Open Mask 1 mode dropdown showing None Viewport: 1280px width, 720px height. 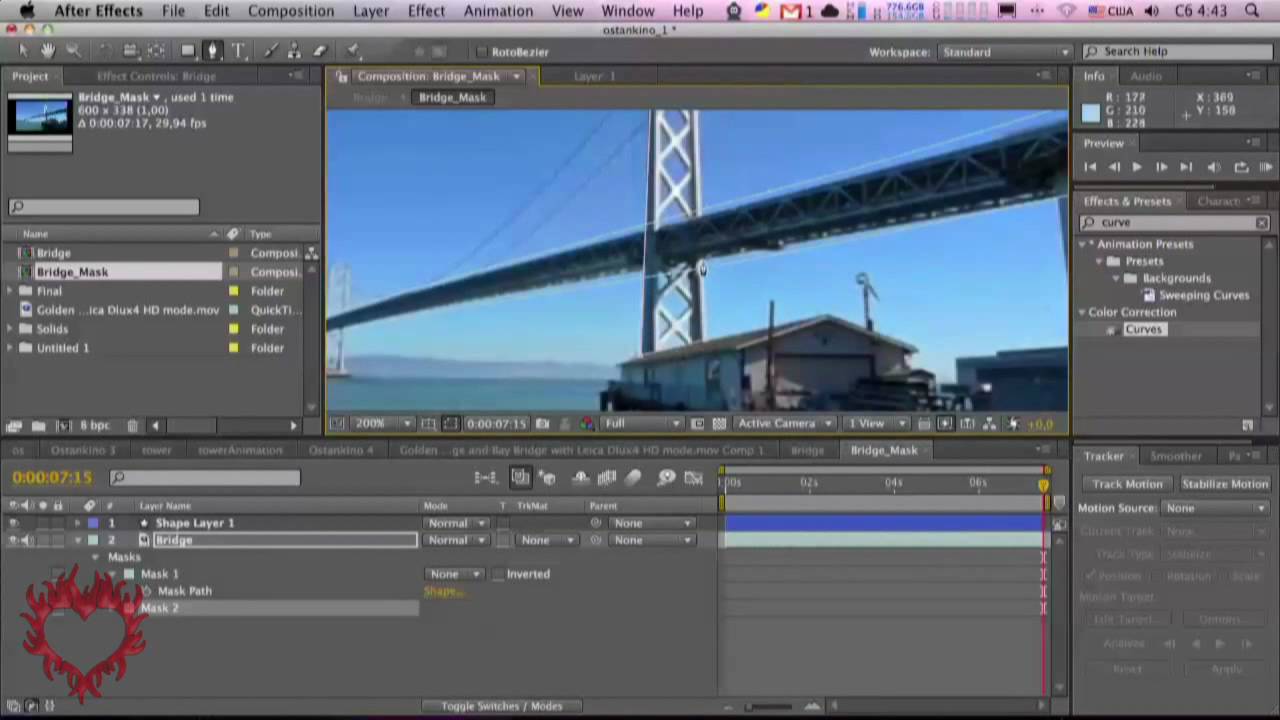(454, 574)
